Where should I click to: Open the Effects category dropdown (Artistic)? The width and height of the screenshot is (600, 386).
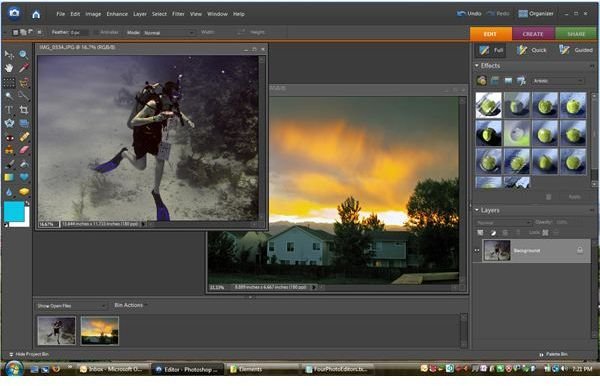point(558,81)
